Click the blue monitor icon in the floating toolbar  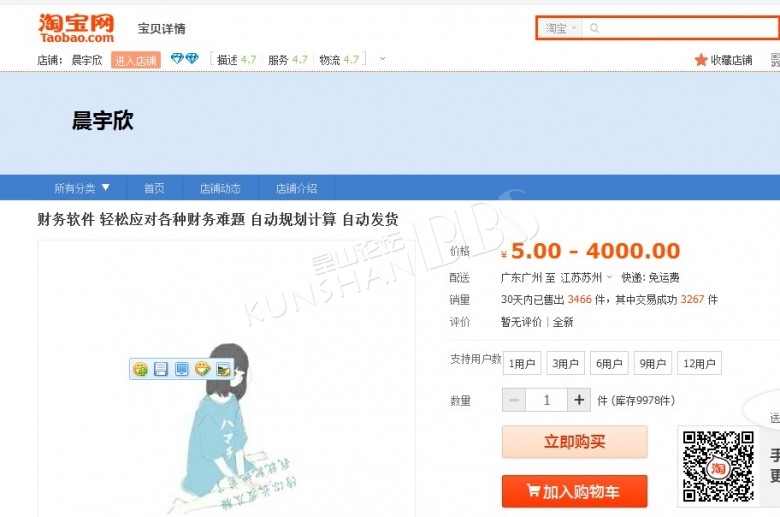(182, 369)
